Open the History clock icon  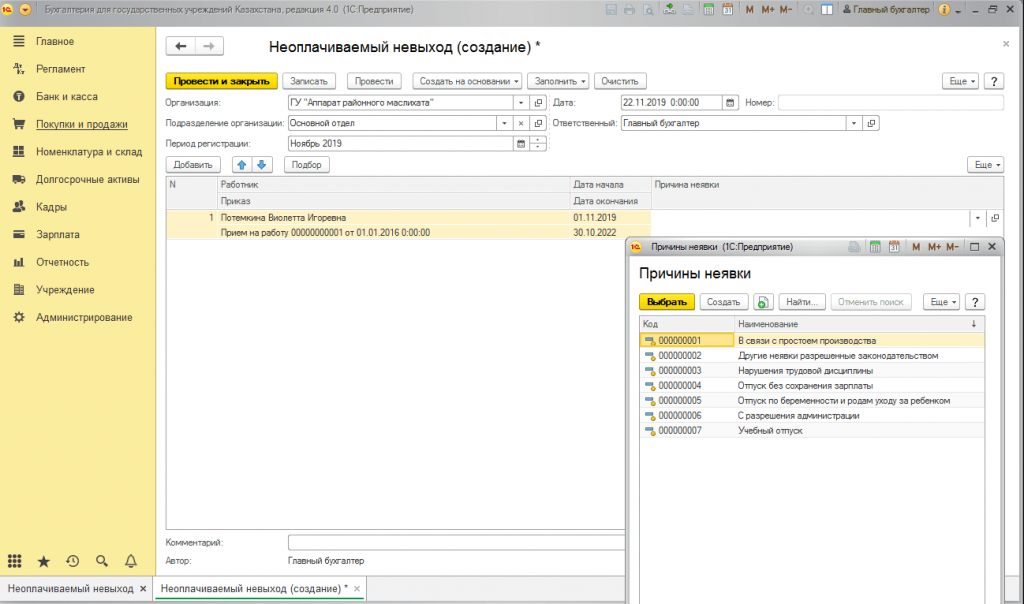72,561
